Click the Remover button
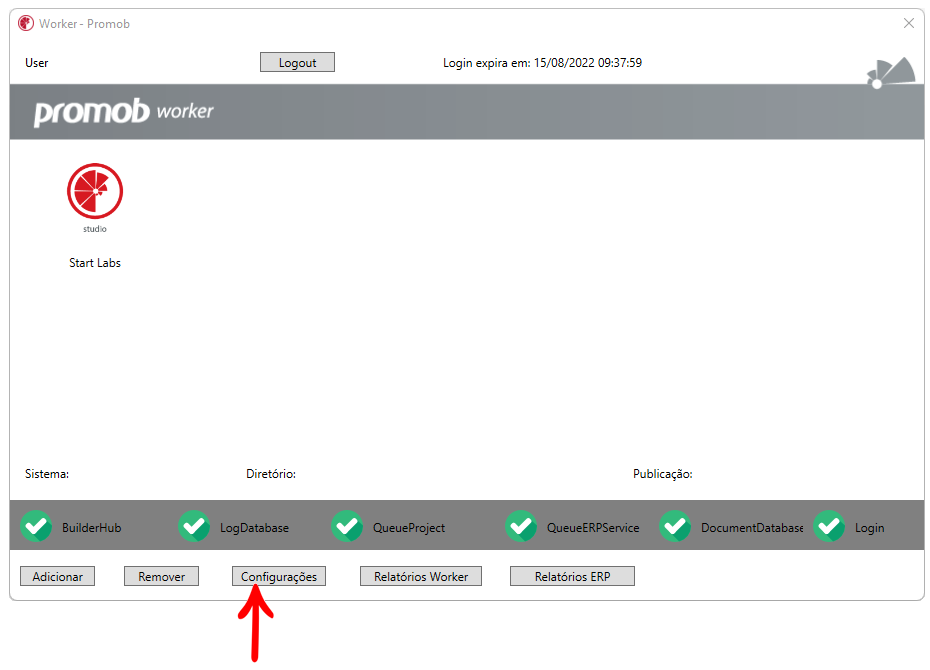Image resolution: width=930 pixels, height=670 pixels. point(161,576)
